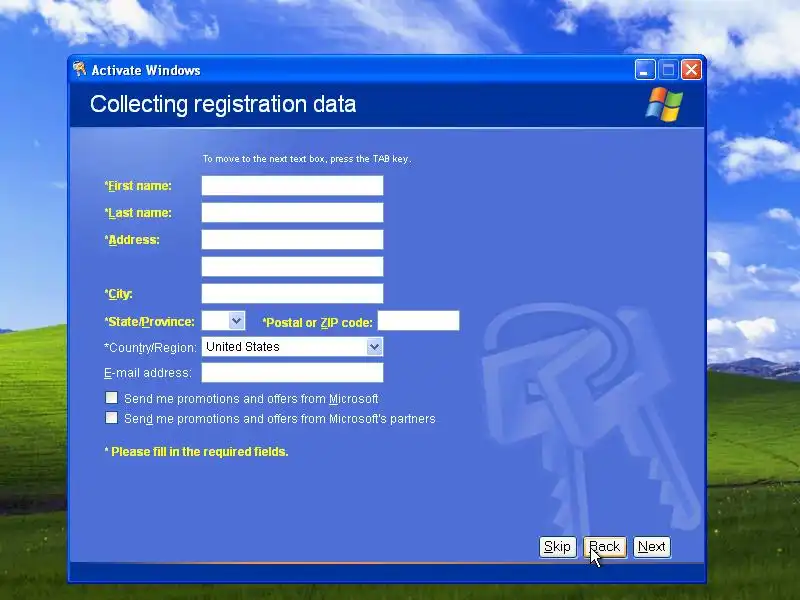The height and width of the screenshot is (600, 800).
Task: Go back with the Back button
Action: [x=605, y=547]
